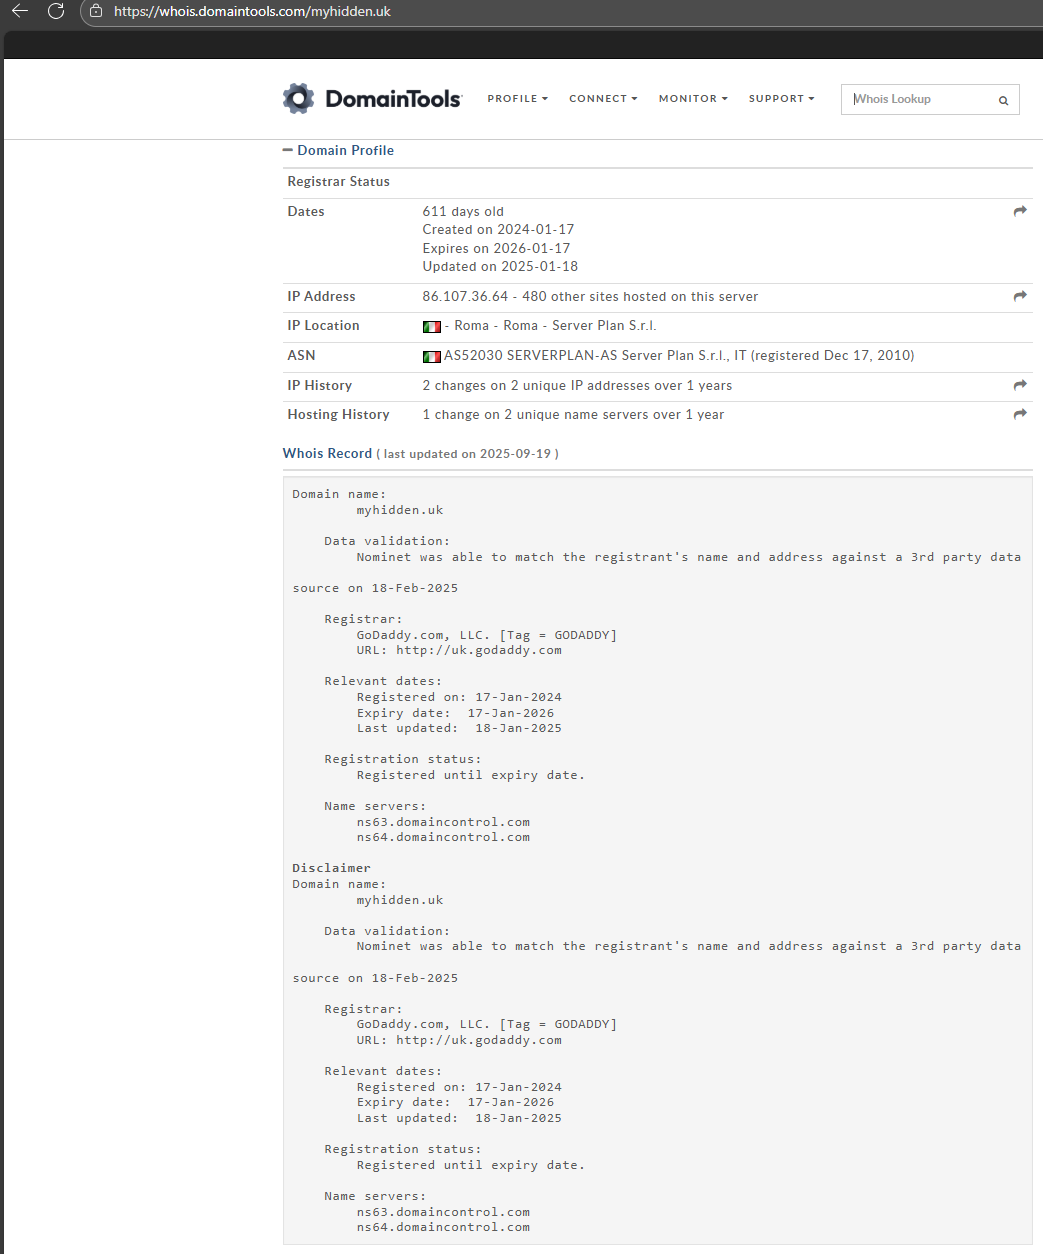1043x1254 pixels.
Task: Click the 'Registrar Status' row label
Action: coord(338,182)
